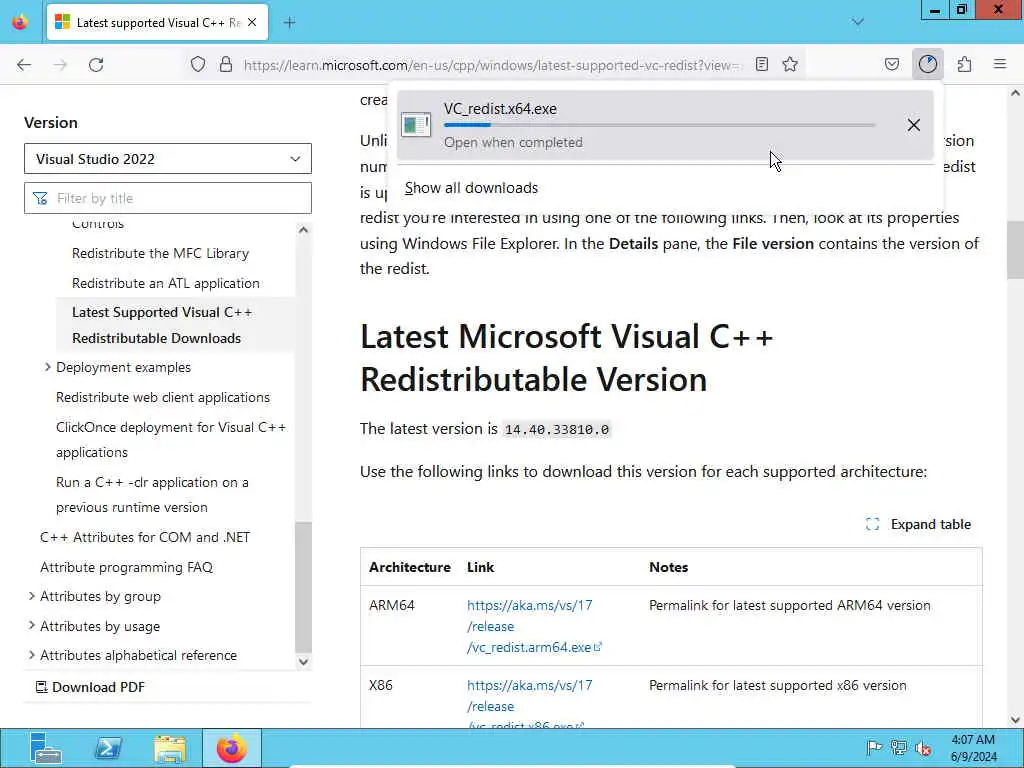Click the Architecture column header

(x=409, y=567)
